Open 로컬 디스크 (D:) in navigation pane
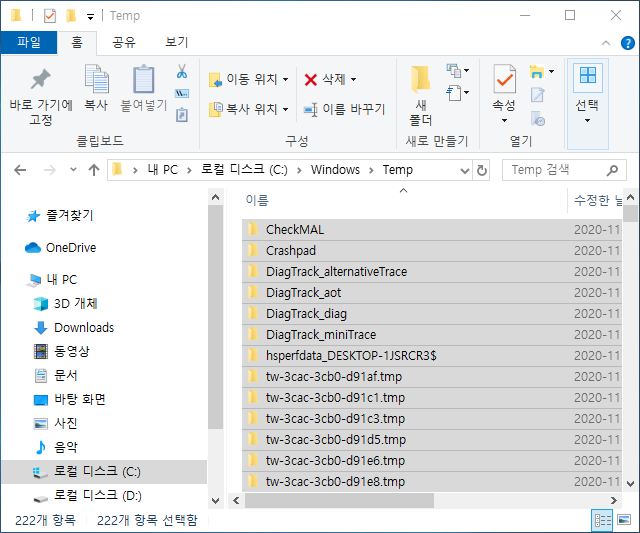This screenshot has width=640, height=533. (87, 496)
